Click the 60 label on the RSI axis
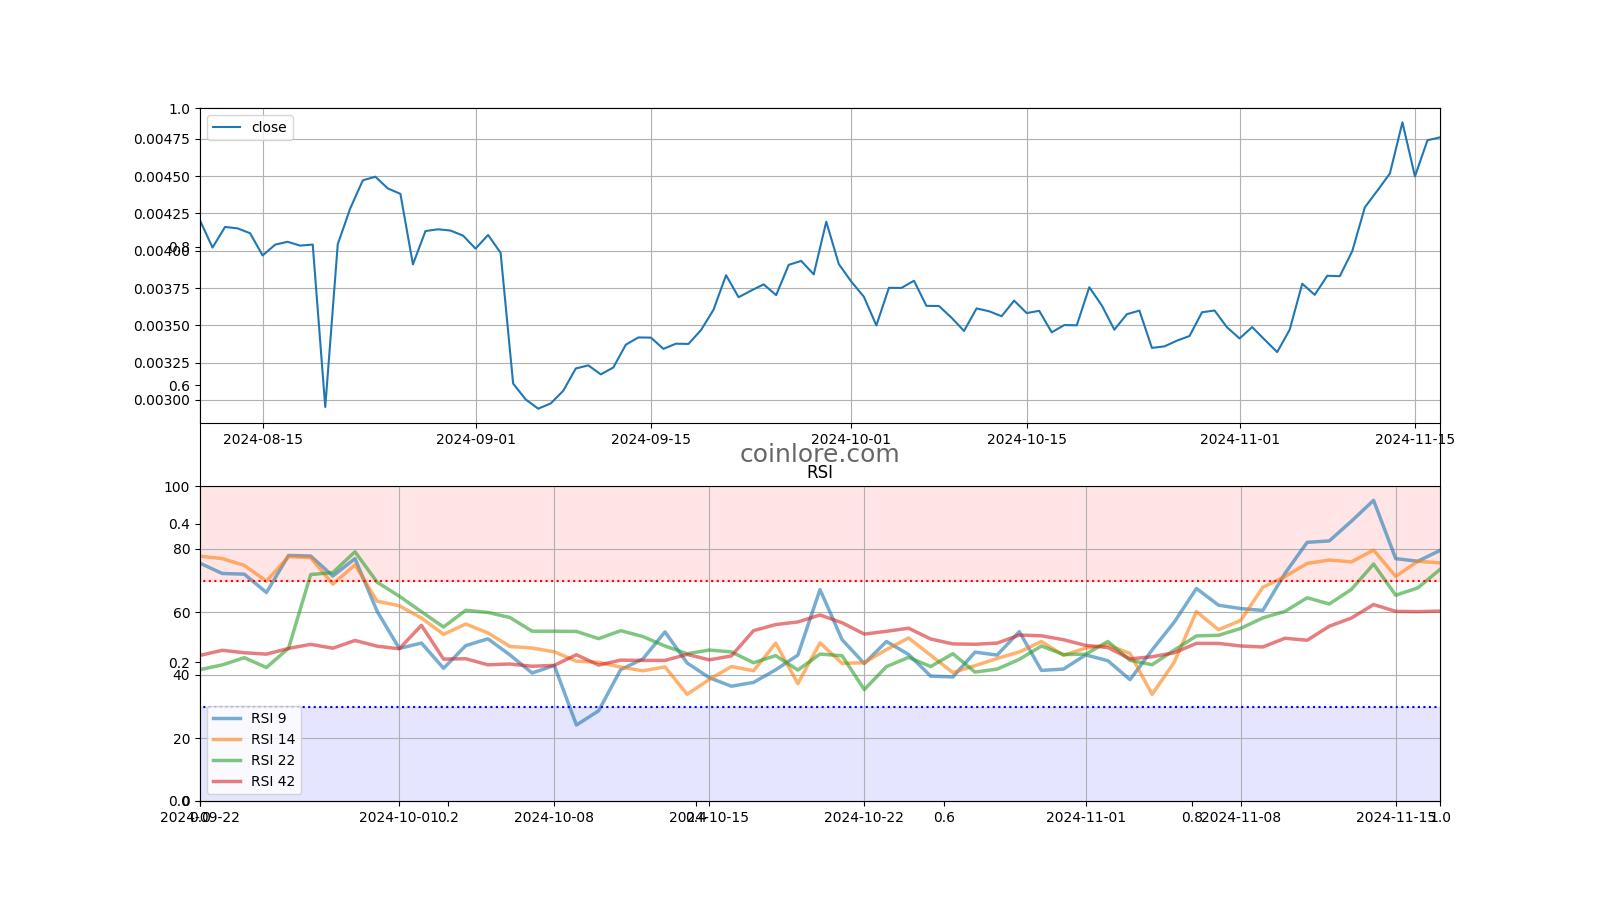Viewport: 1600px width, 900px height. (x=181, y=613)
